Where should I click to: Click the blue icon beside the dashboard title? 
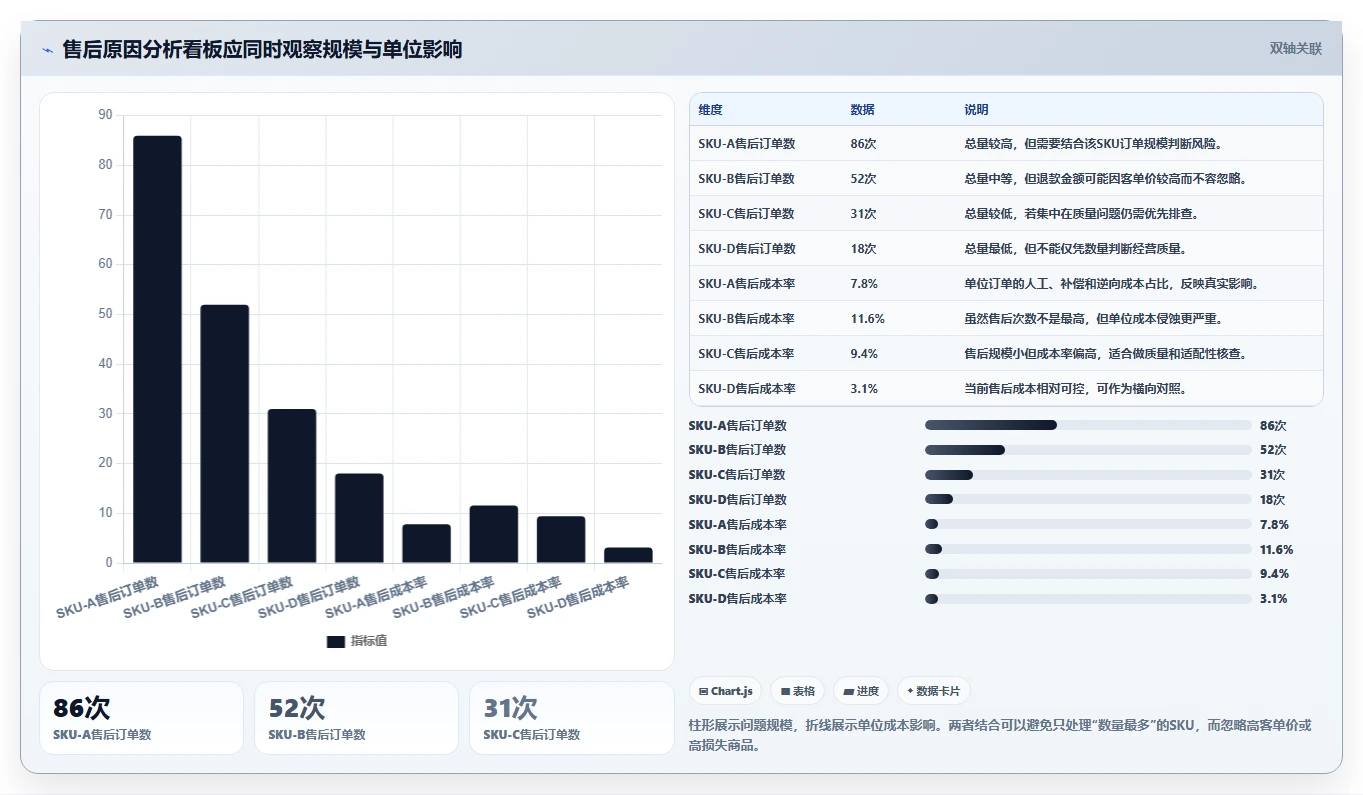click(48, 50)
